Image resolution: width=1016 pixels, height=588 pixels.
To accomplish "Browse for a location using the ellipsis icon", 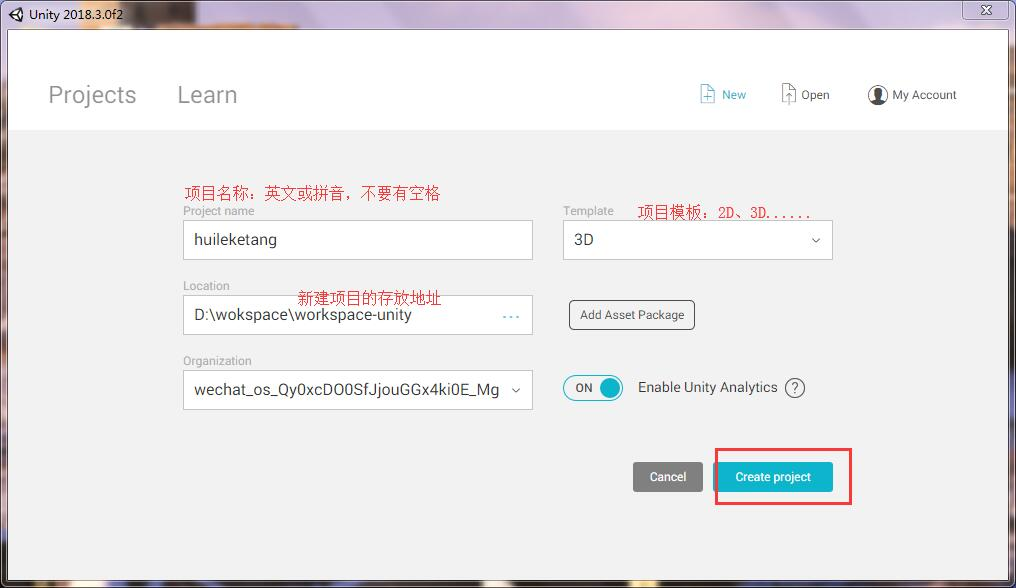I will (x=511, y=316).
